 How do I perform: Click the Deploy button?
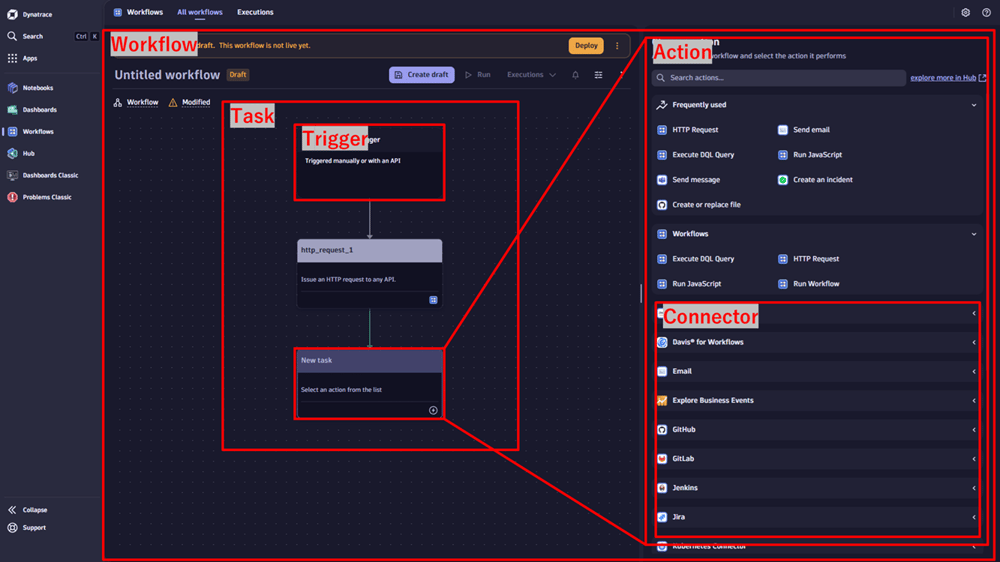pyautogui.click(x=586, y=46)
